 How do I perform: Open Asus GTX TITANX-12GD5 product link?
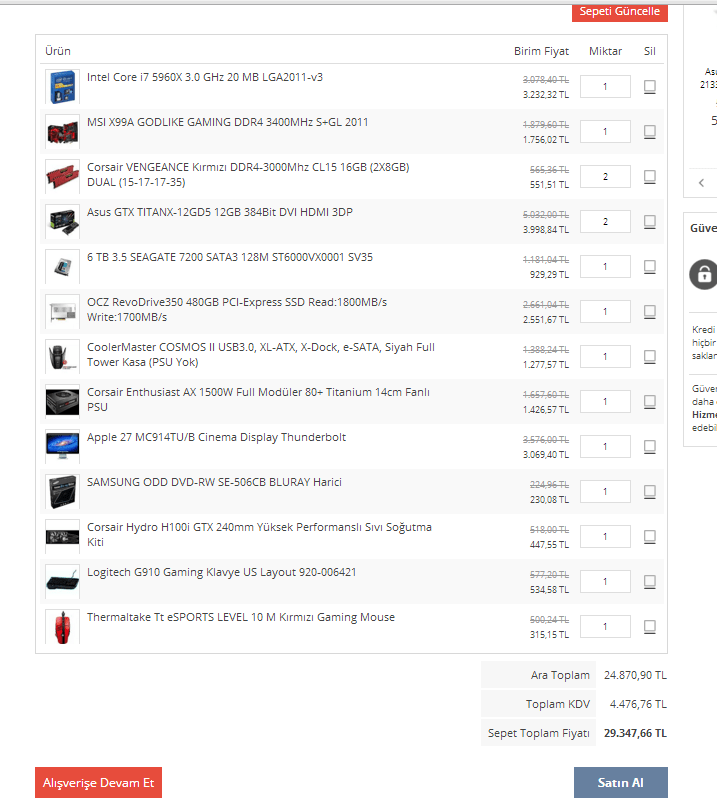pyautogui.click(x=220, y=212)
